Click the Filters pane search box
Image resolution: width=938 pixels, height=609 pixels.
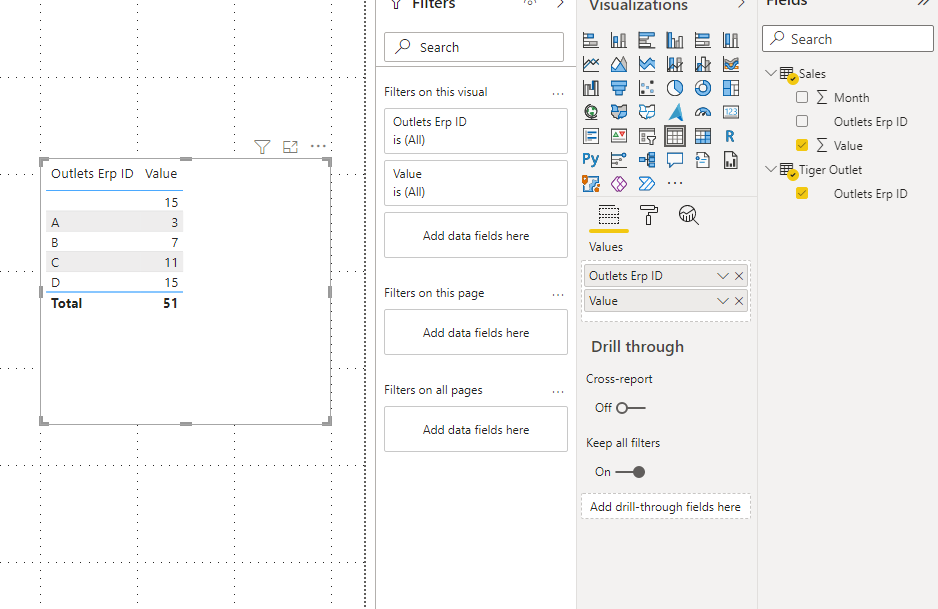coord(474,47)
